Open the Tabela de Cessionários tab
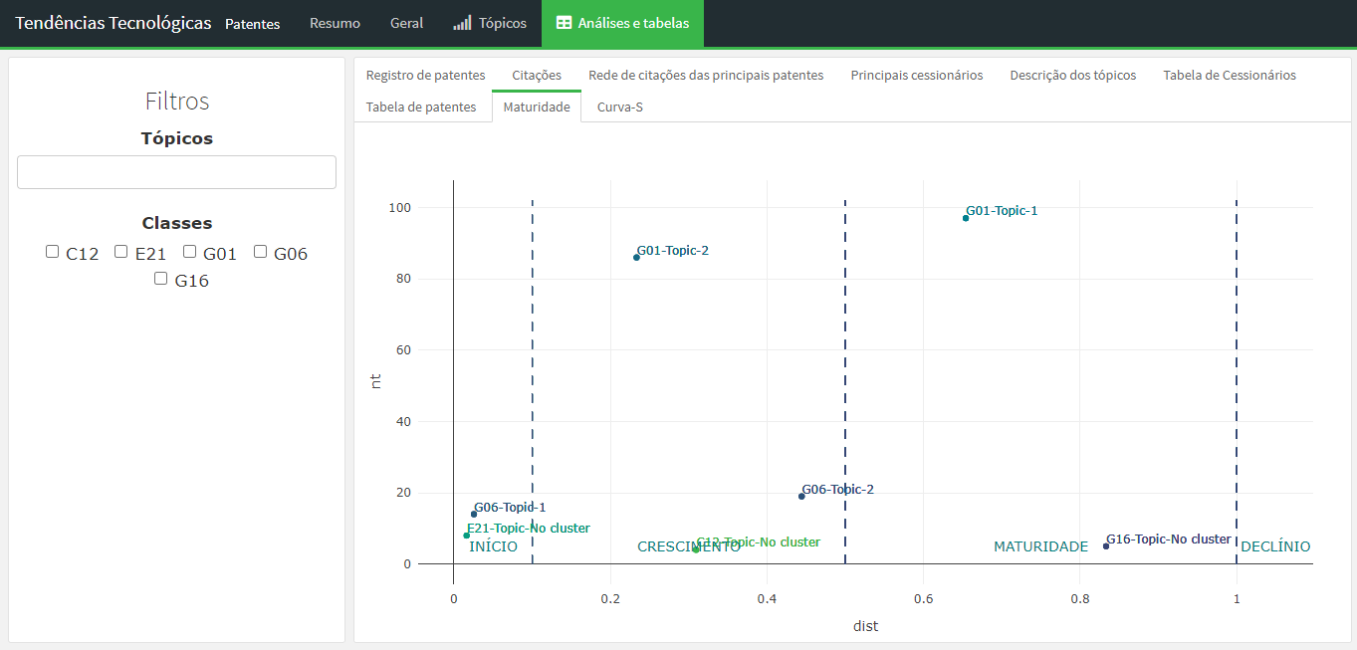The height and width of the screenshot is (650, 1357). tap(1229, 75)
